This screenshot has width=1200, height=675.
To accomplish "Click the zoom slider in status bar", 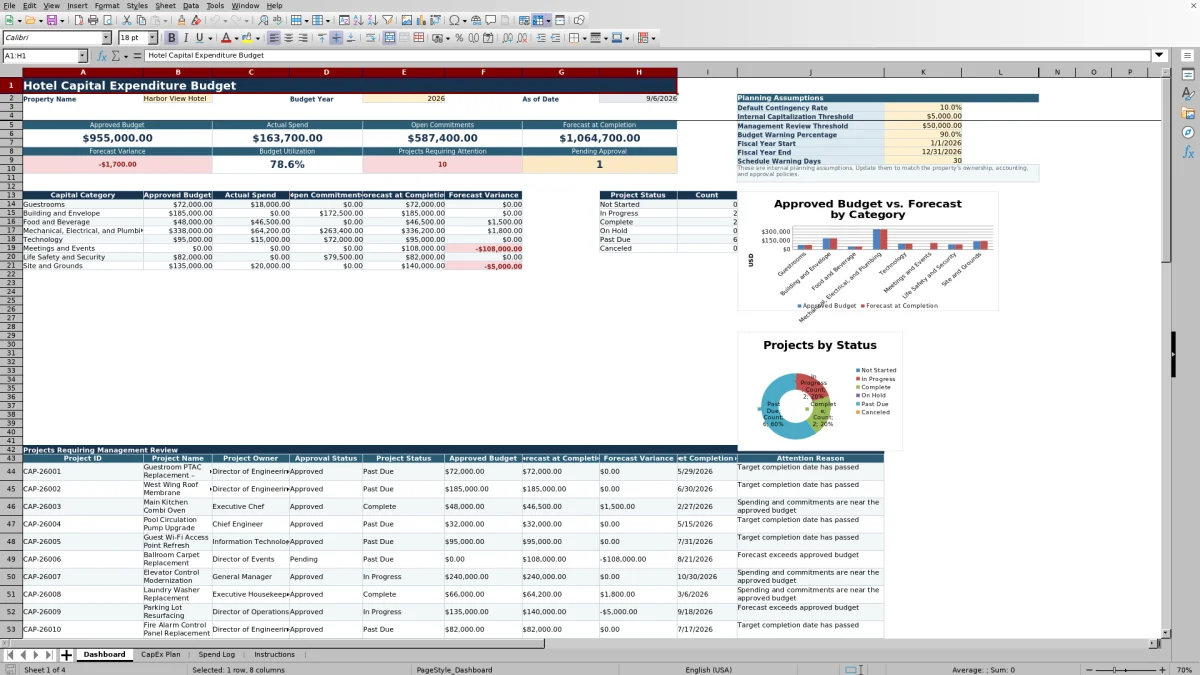I will tap(1126, 669).
